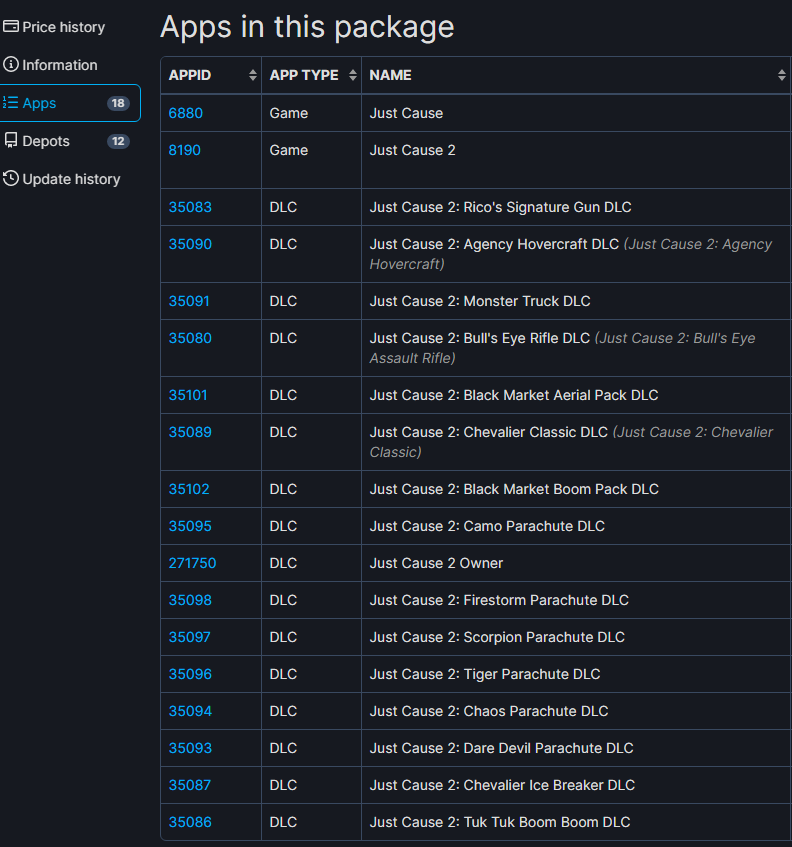Visit app 35096 page link
Image resolution: width=792 pixels, height=847 pixels.
190,674
